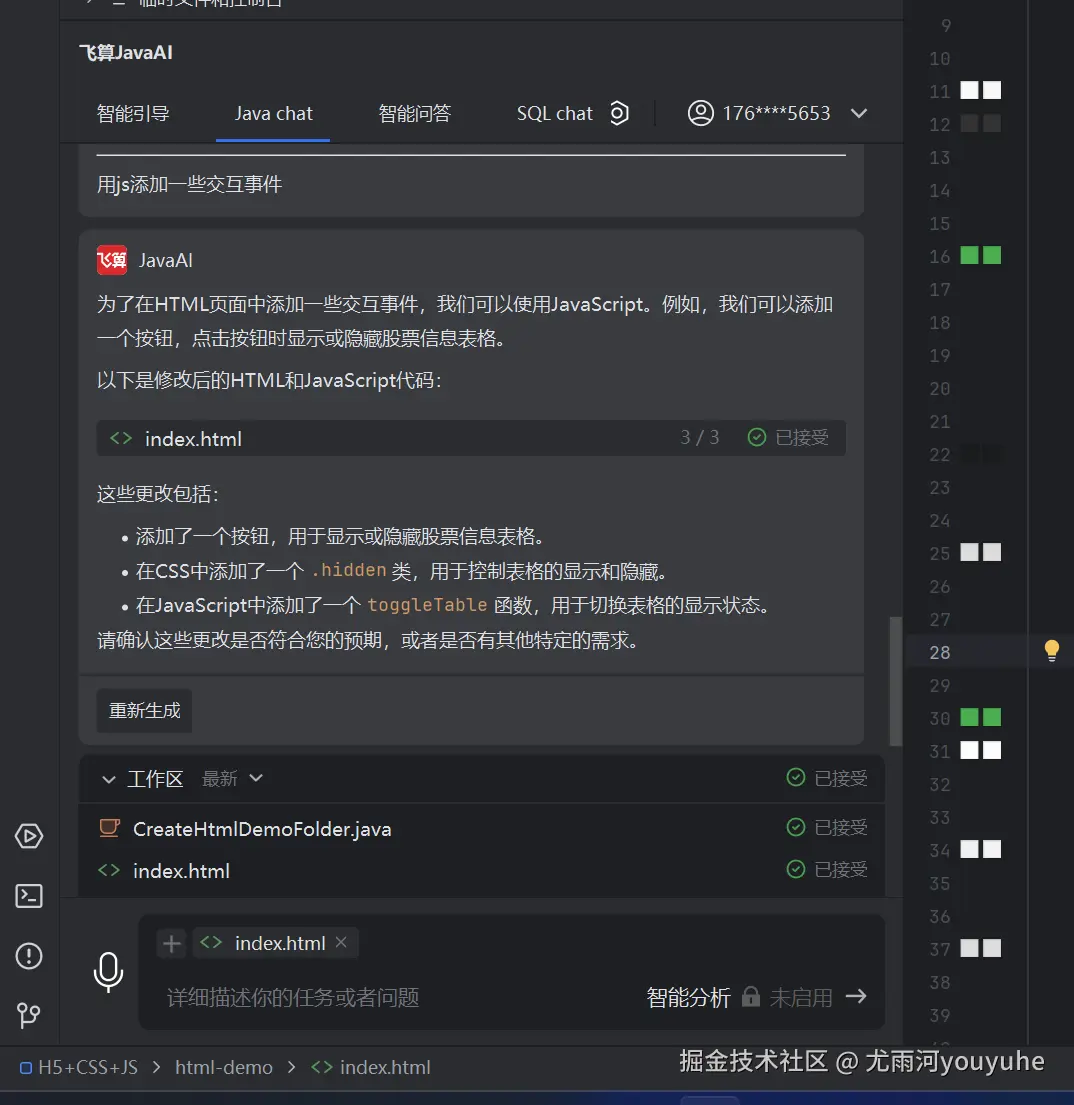
Task: Switch to the SQL chat tab
Action: tap(555, 113)
